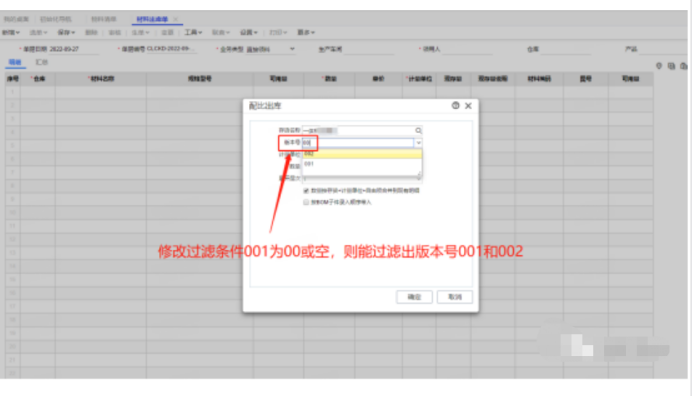Click the 单价 column header
The height and width of the screenshot is (396, 692).
(378, 79)
